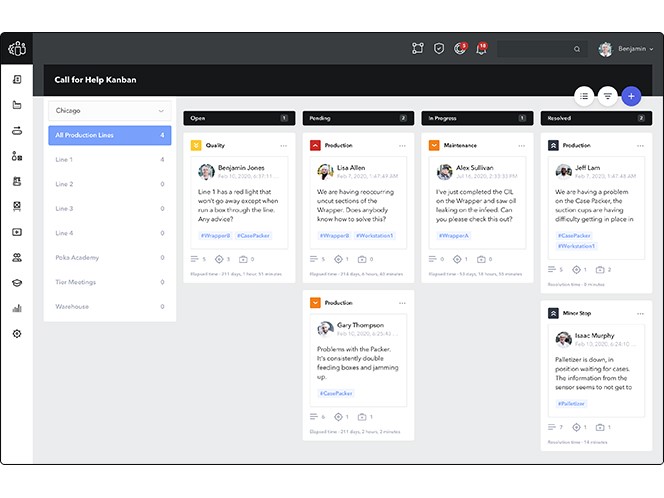Click the Poka logo in top-left corner
The height and width of the screenshot is (498, 664).
[17, 48]
